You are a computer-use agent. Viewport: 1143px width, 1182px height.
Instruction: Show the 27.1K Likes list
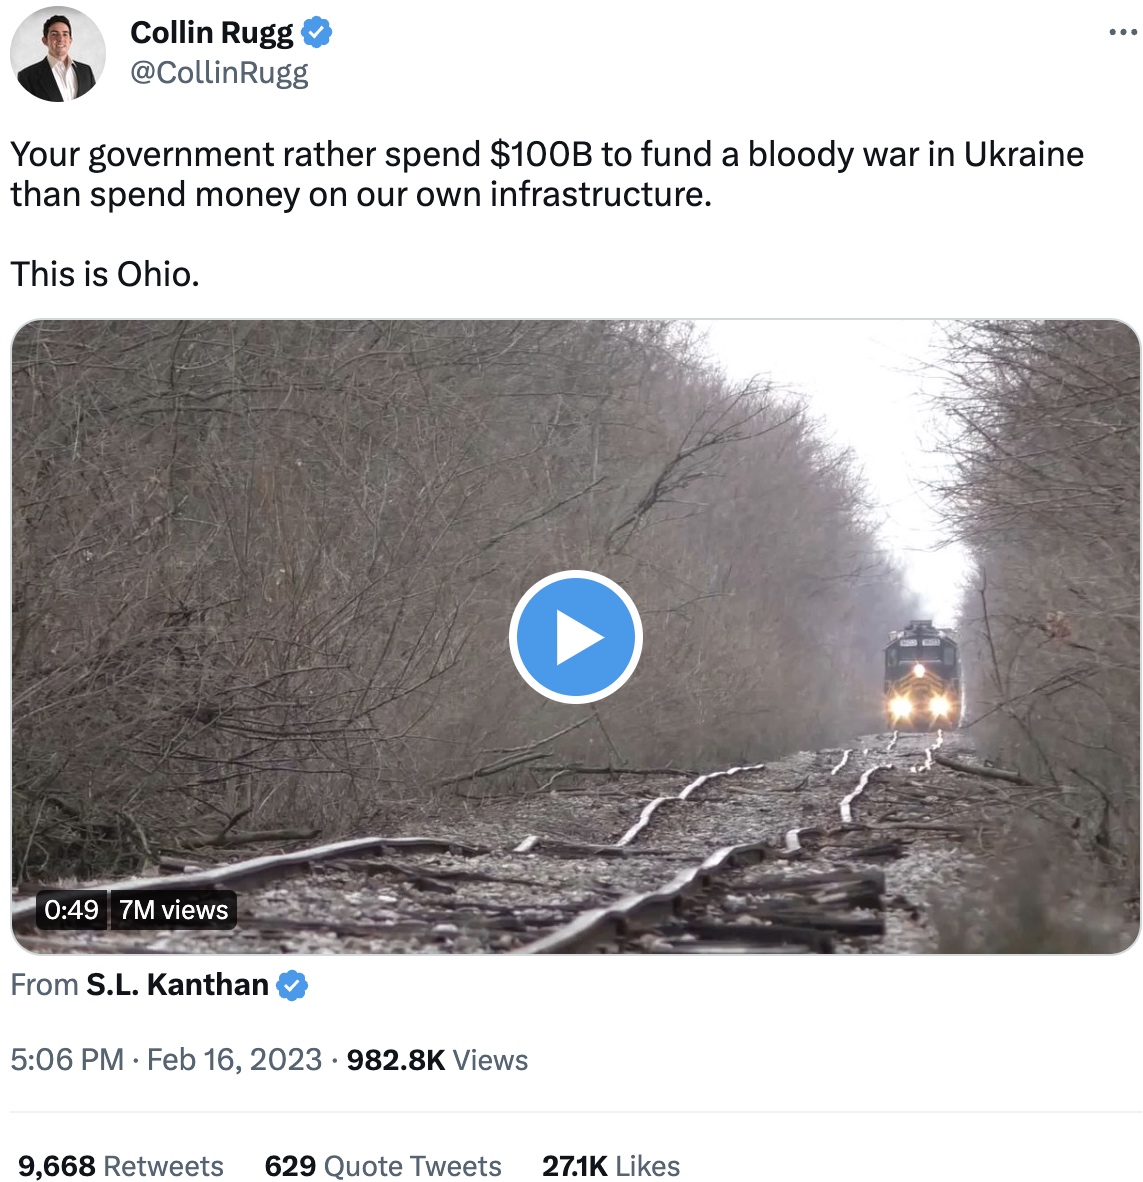[611, 1166]
